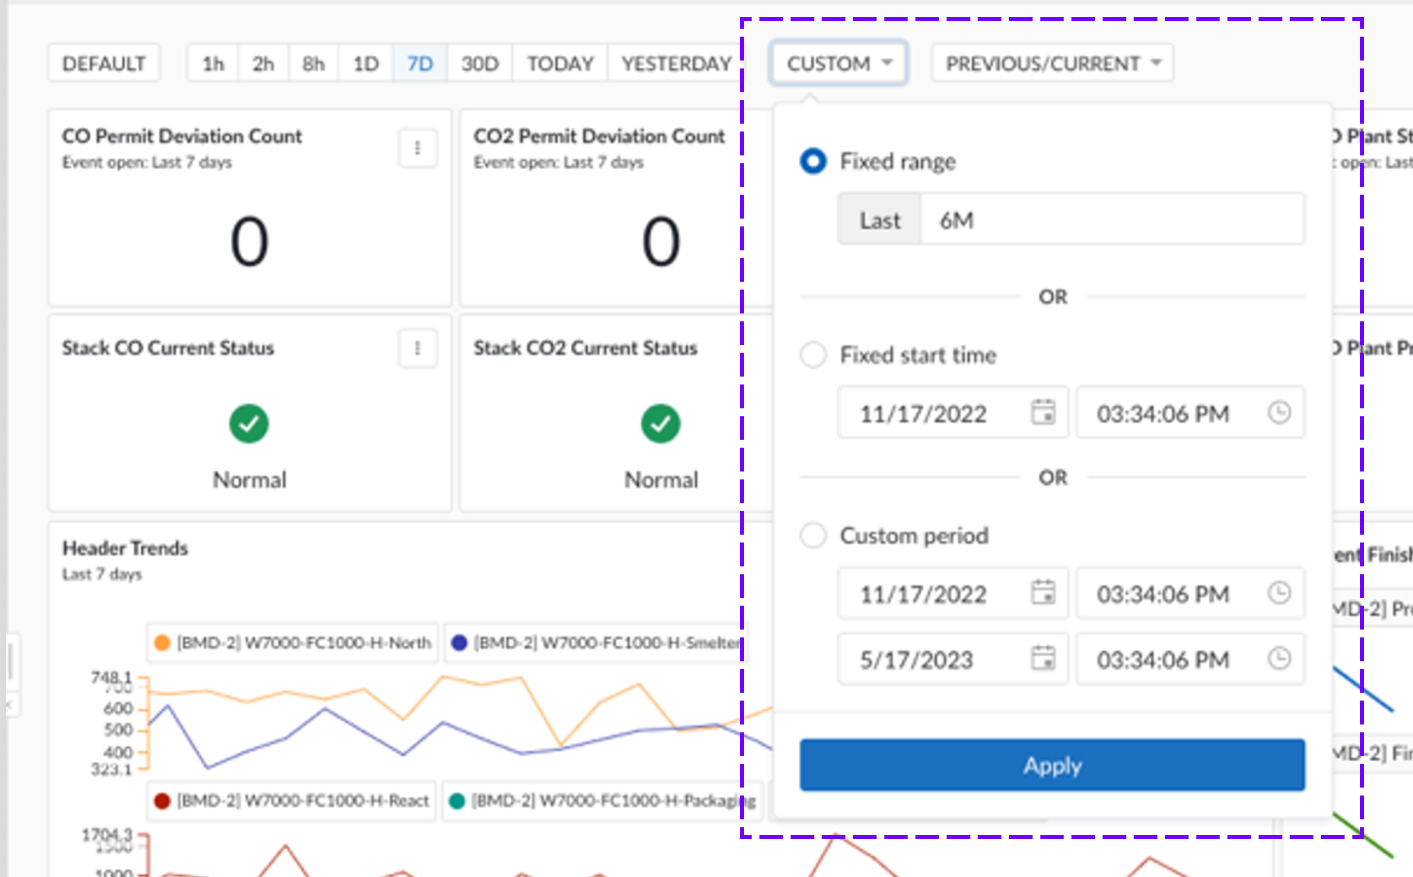This screenshot has width=1413, height=877.
Task: Open options menu on CO Permit Deviation Count
Action: point(418,149)
